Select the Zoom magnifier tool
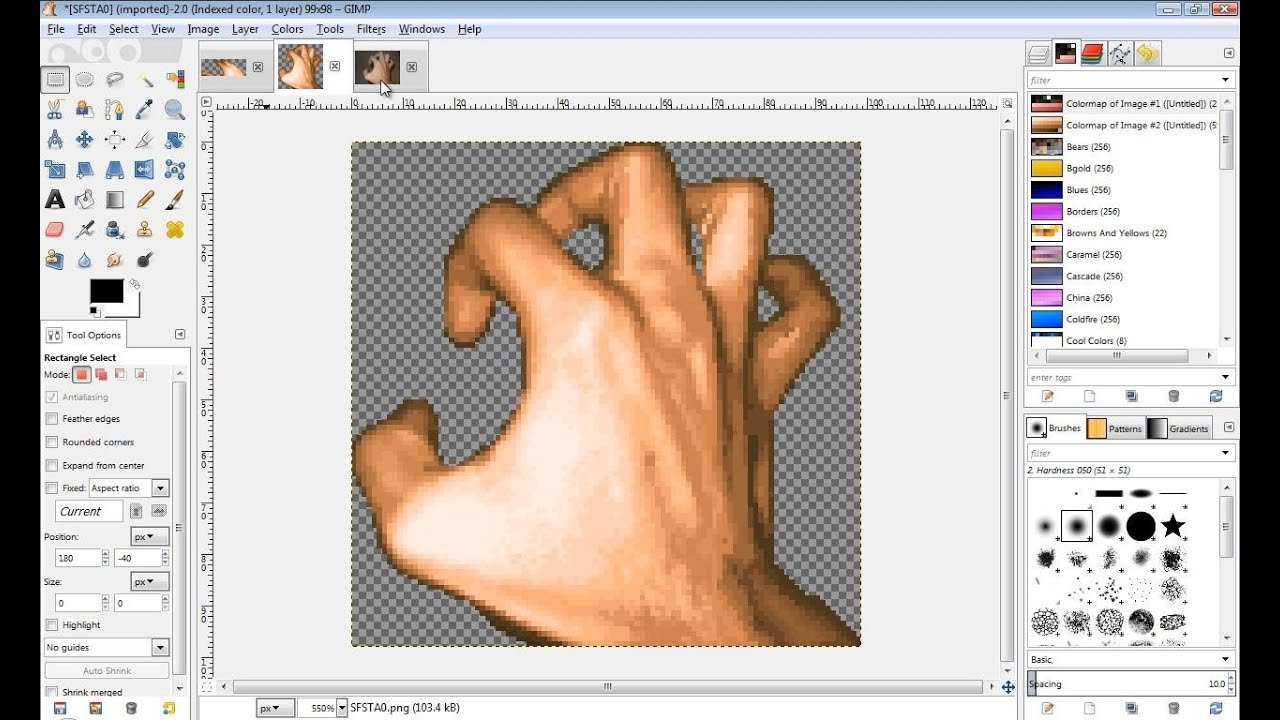 [x=175, y=110]
